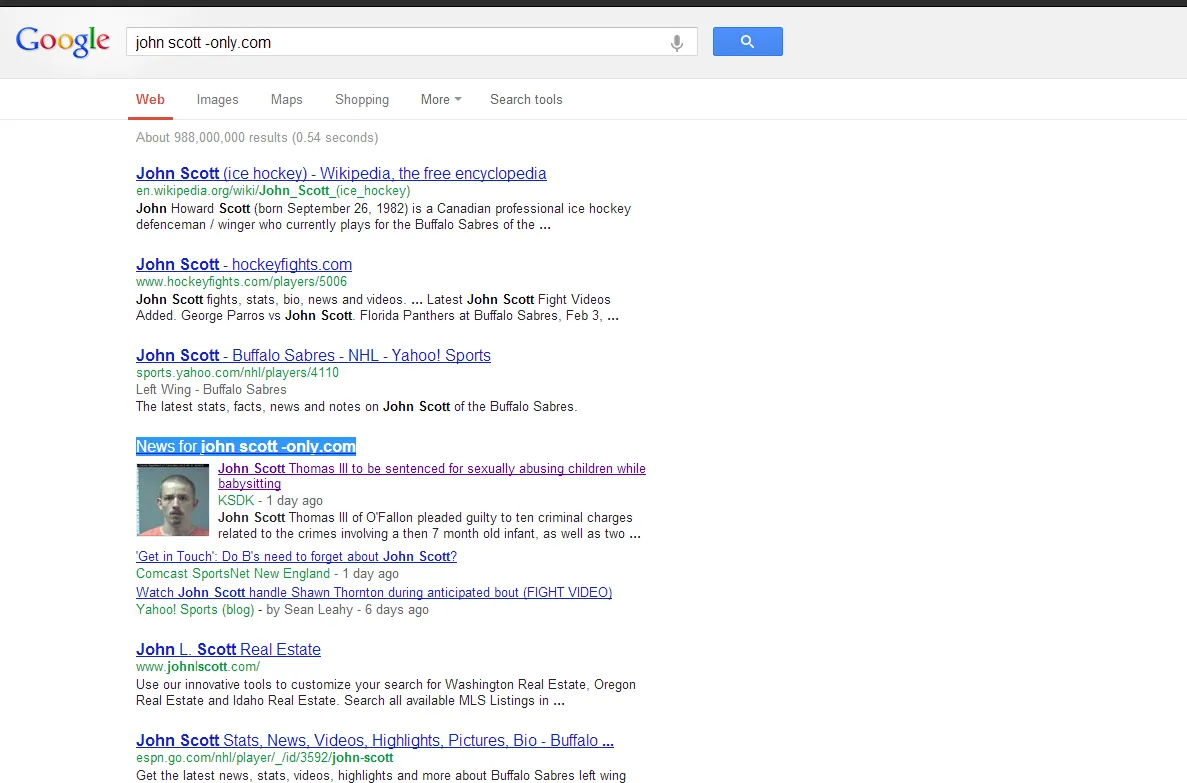
Task: Open the Yahoo! Sports Buffalo Sabres result
Action: pyautogui.click(x=313, y=355)
